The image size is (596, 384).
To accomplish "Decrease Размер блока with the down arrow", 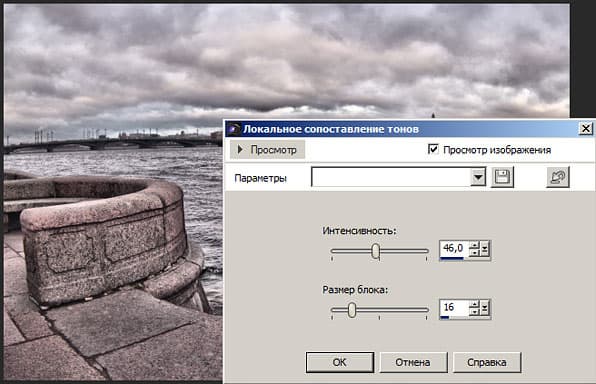I will (474, 312).
